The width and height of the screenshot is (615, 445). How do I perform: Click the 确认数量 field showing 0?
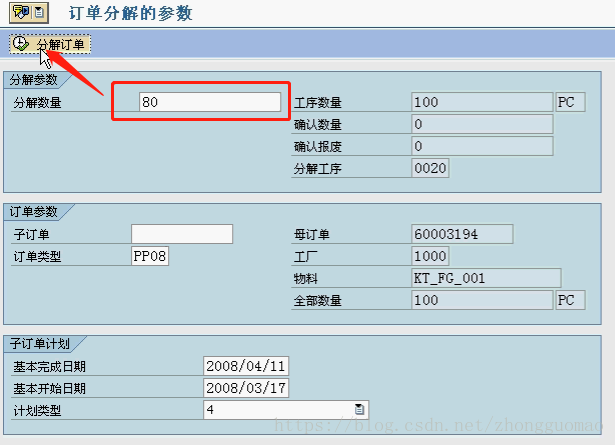coord(482,124)
